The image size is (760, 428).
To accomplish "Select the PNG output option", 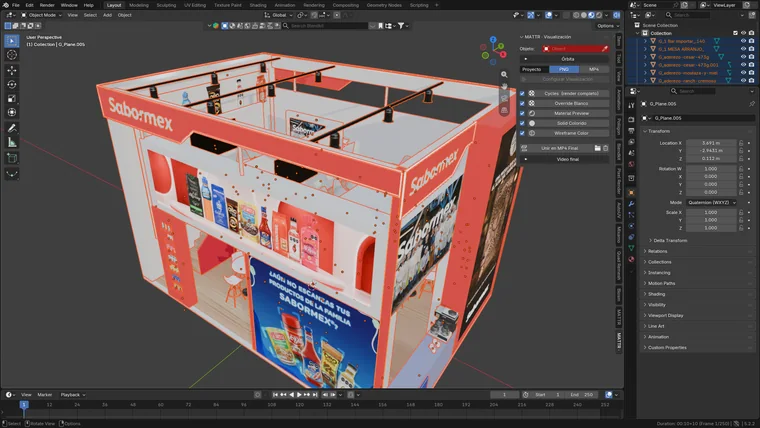I will coord(564,69).
